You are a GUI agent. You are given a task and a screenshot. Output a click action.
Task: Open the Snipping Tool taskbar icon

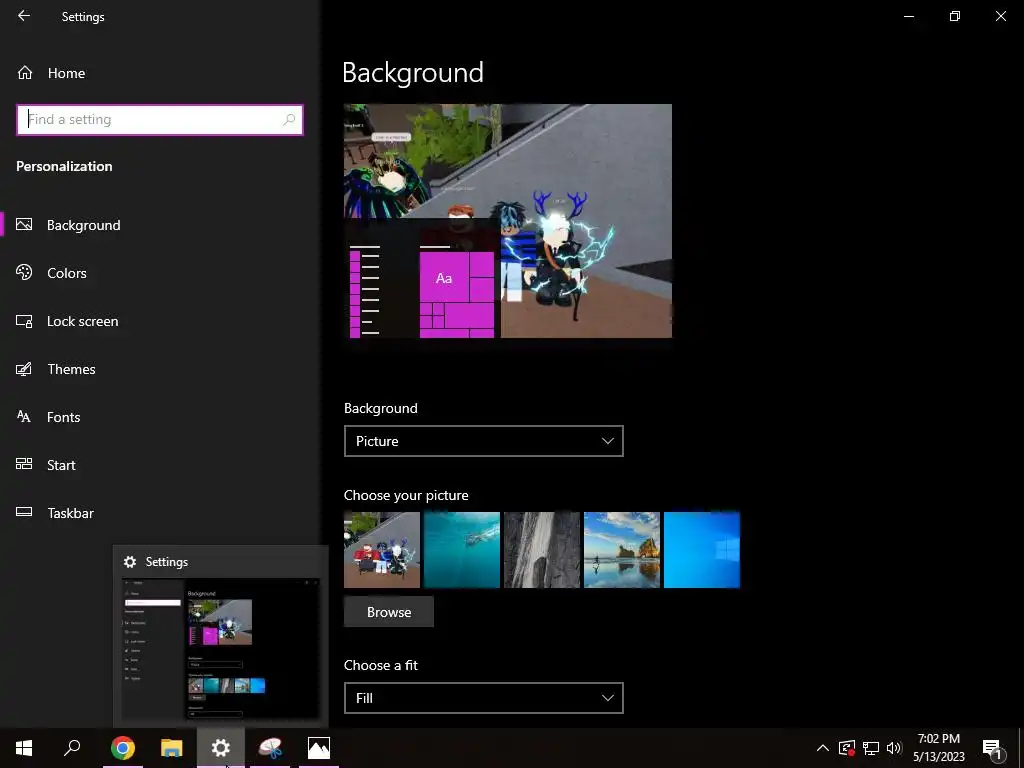point(270,748)
